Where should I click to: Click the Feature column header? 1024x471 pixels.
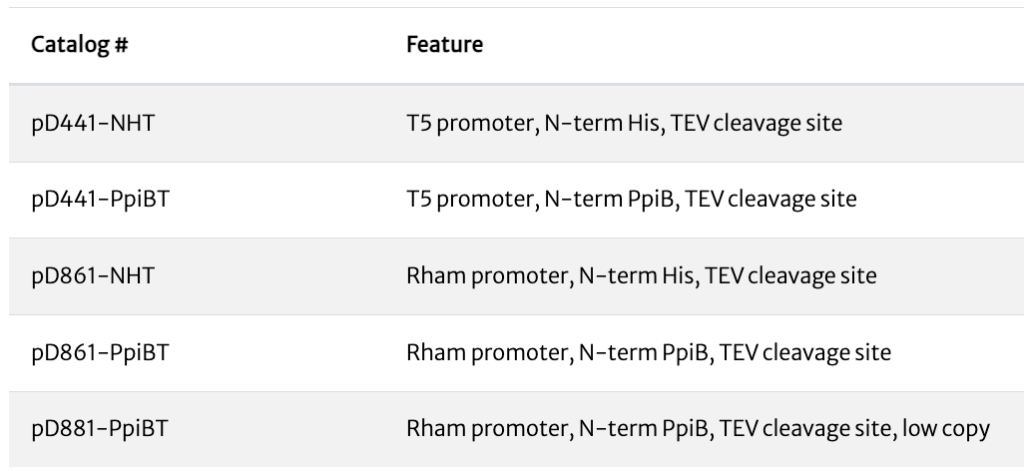445,44
